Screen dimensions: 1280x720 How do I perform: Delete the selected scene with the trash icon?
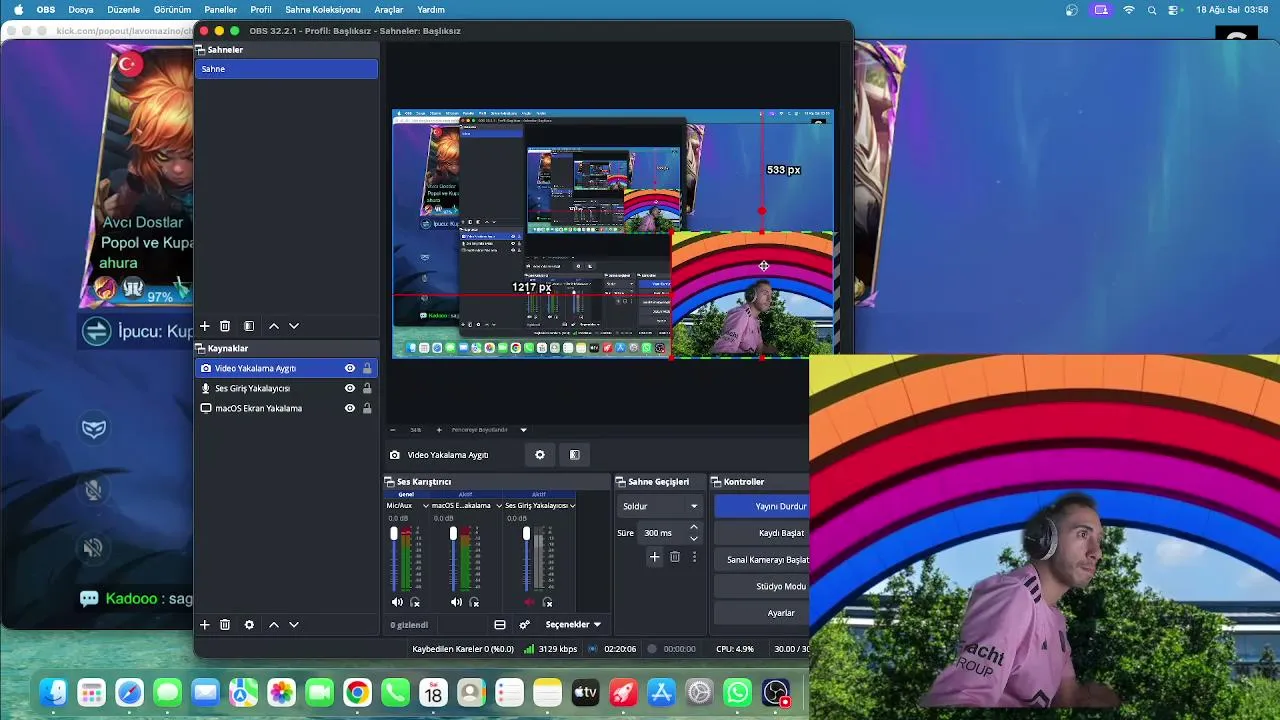(x=225, y=326)
